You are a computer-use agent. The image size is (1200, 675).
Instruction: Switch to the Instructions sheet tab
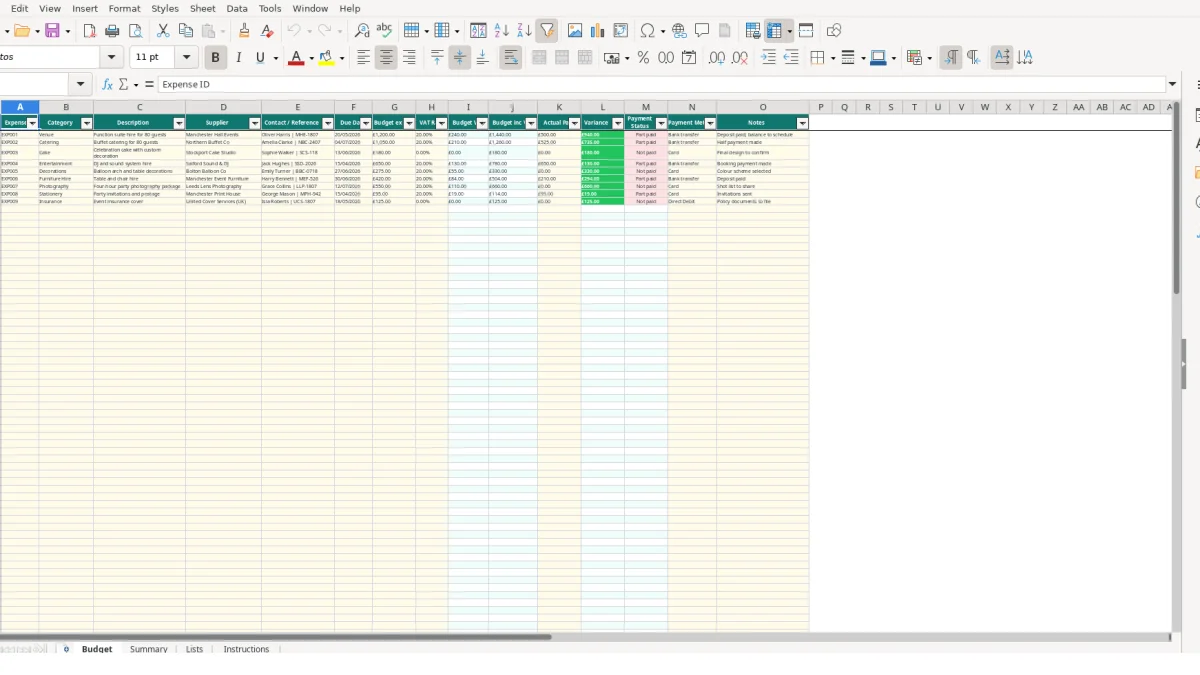(246, 649)
